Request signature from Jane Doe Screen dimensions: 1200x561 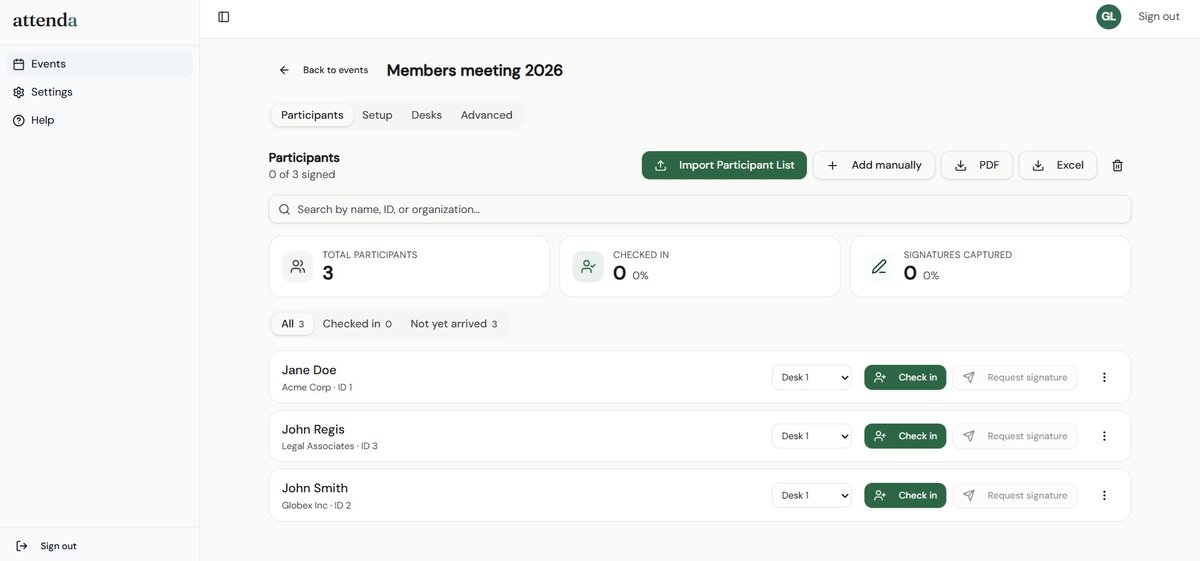pyautogui.click(x=1015, y=377)
